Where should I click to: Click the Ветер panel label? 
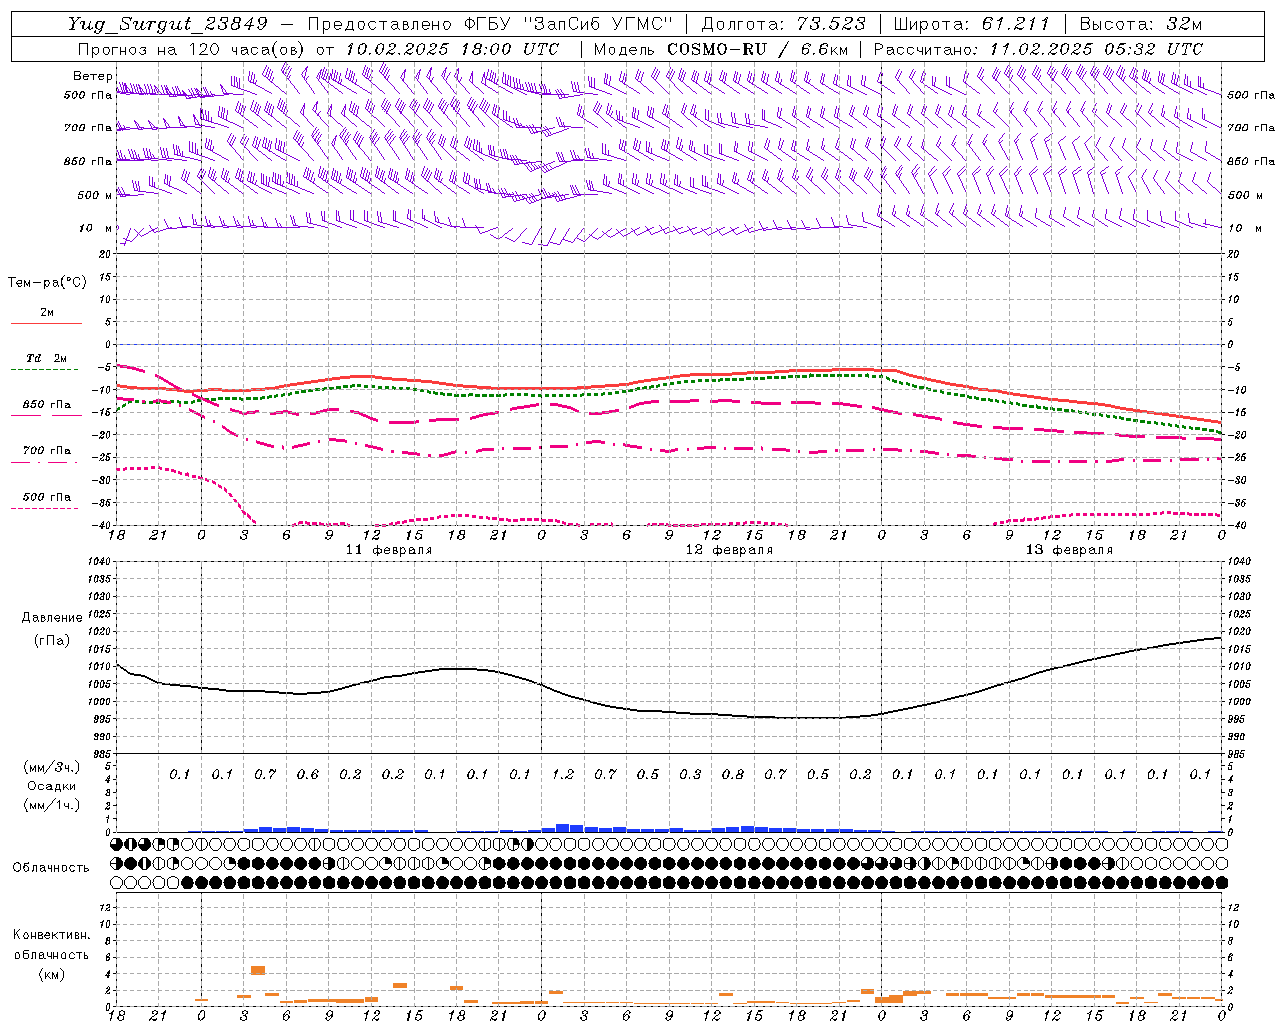pyautogui.click(x=93, y=76)
